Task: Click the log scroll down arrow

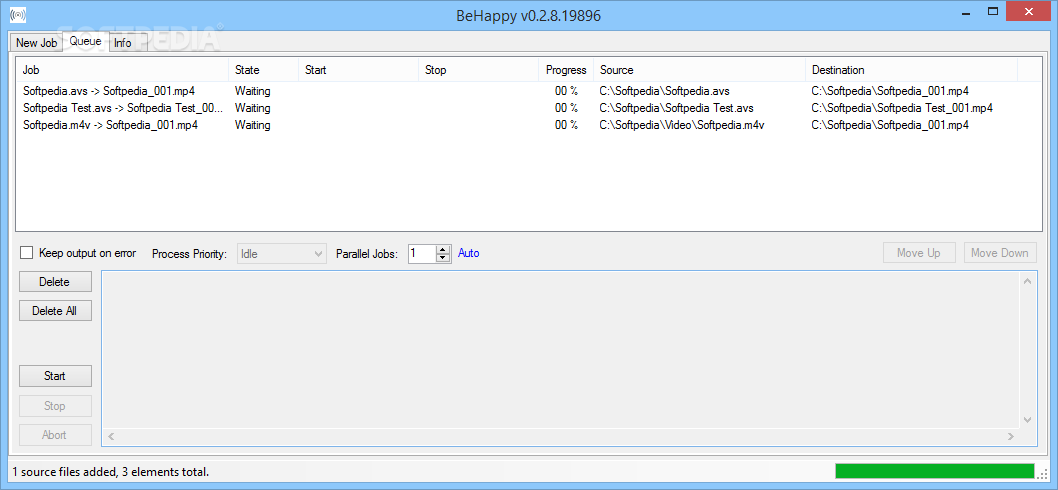Action: coord(1027,420)
